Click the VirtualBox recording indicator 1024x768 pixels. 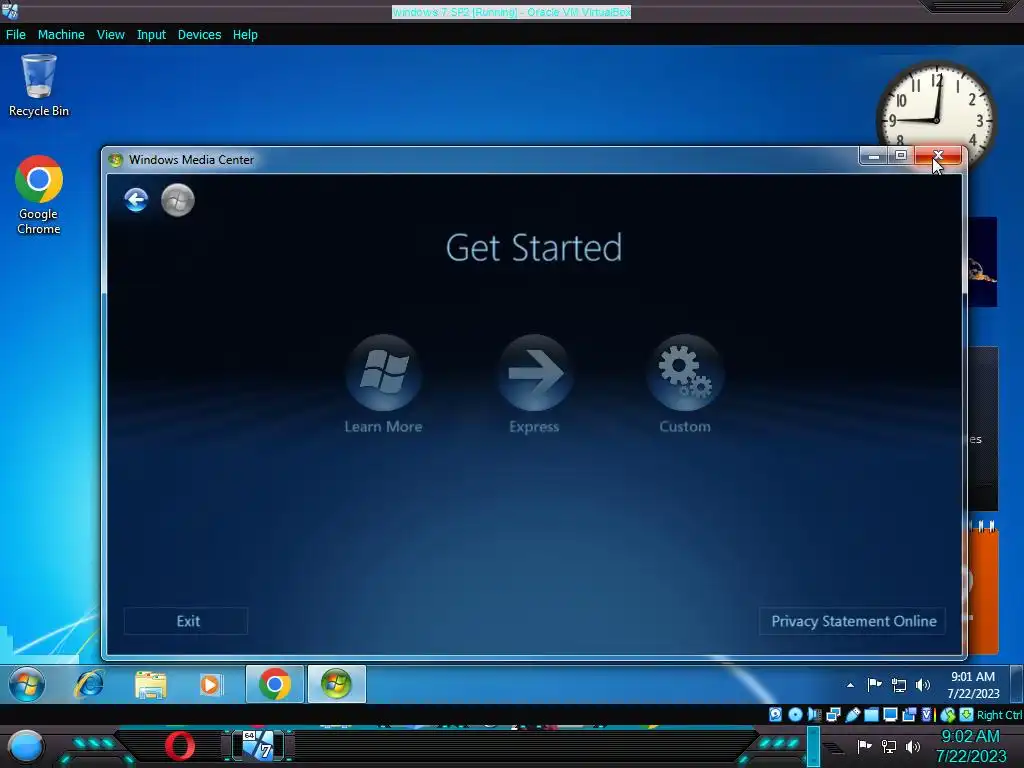pos(908,714)
